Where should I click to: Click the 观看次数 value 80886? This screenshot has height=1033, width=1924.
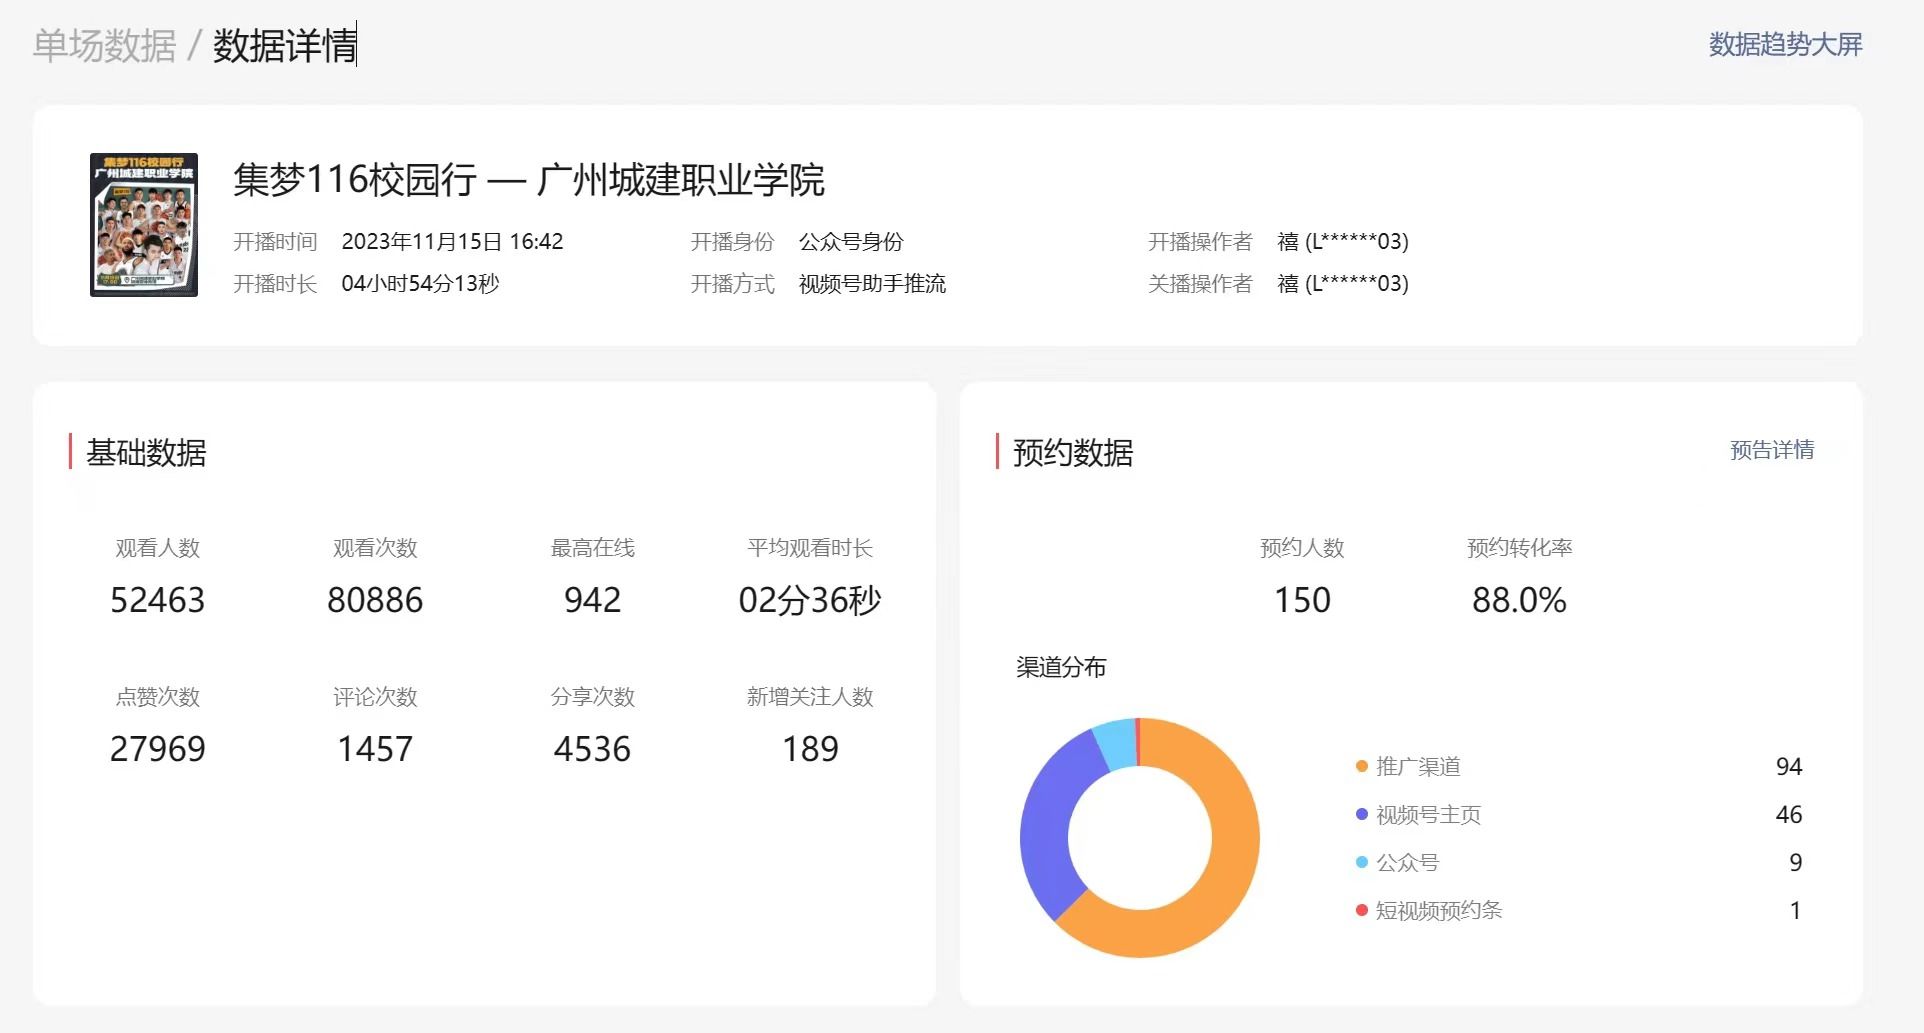click(x=375, y=600)
